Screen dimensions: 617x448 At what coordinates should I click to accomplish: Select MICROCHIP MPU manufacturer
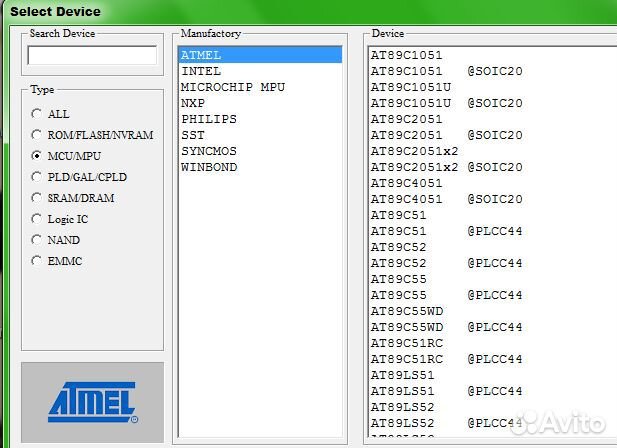(x=232, y=87)
